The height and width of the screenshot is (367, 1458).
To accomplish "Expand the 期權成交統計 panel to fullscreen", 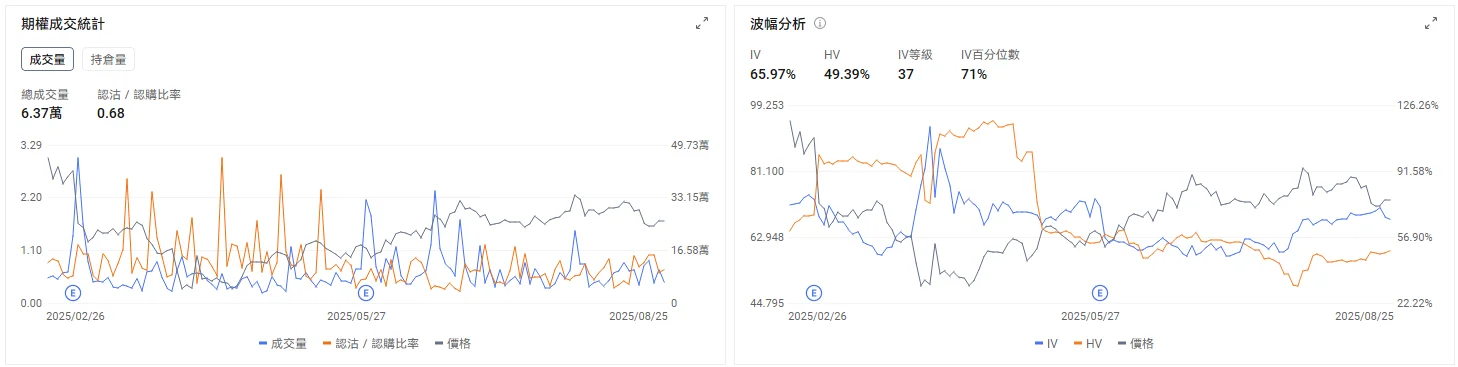I will 702,23.
